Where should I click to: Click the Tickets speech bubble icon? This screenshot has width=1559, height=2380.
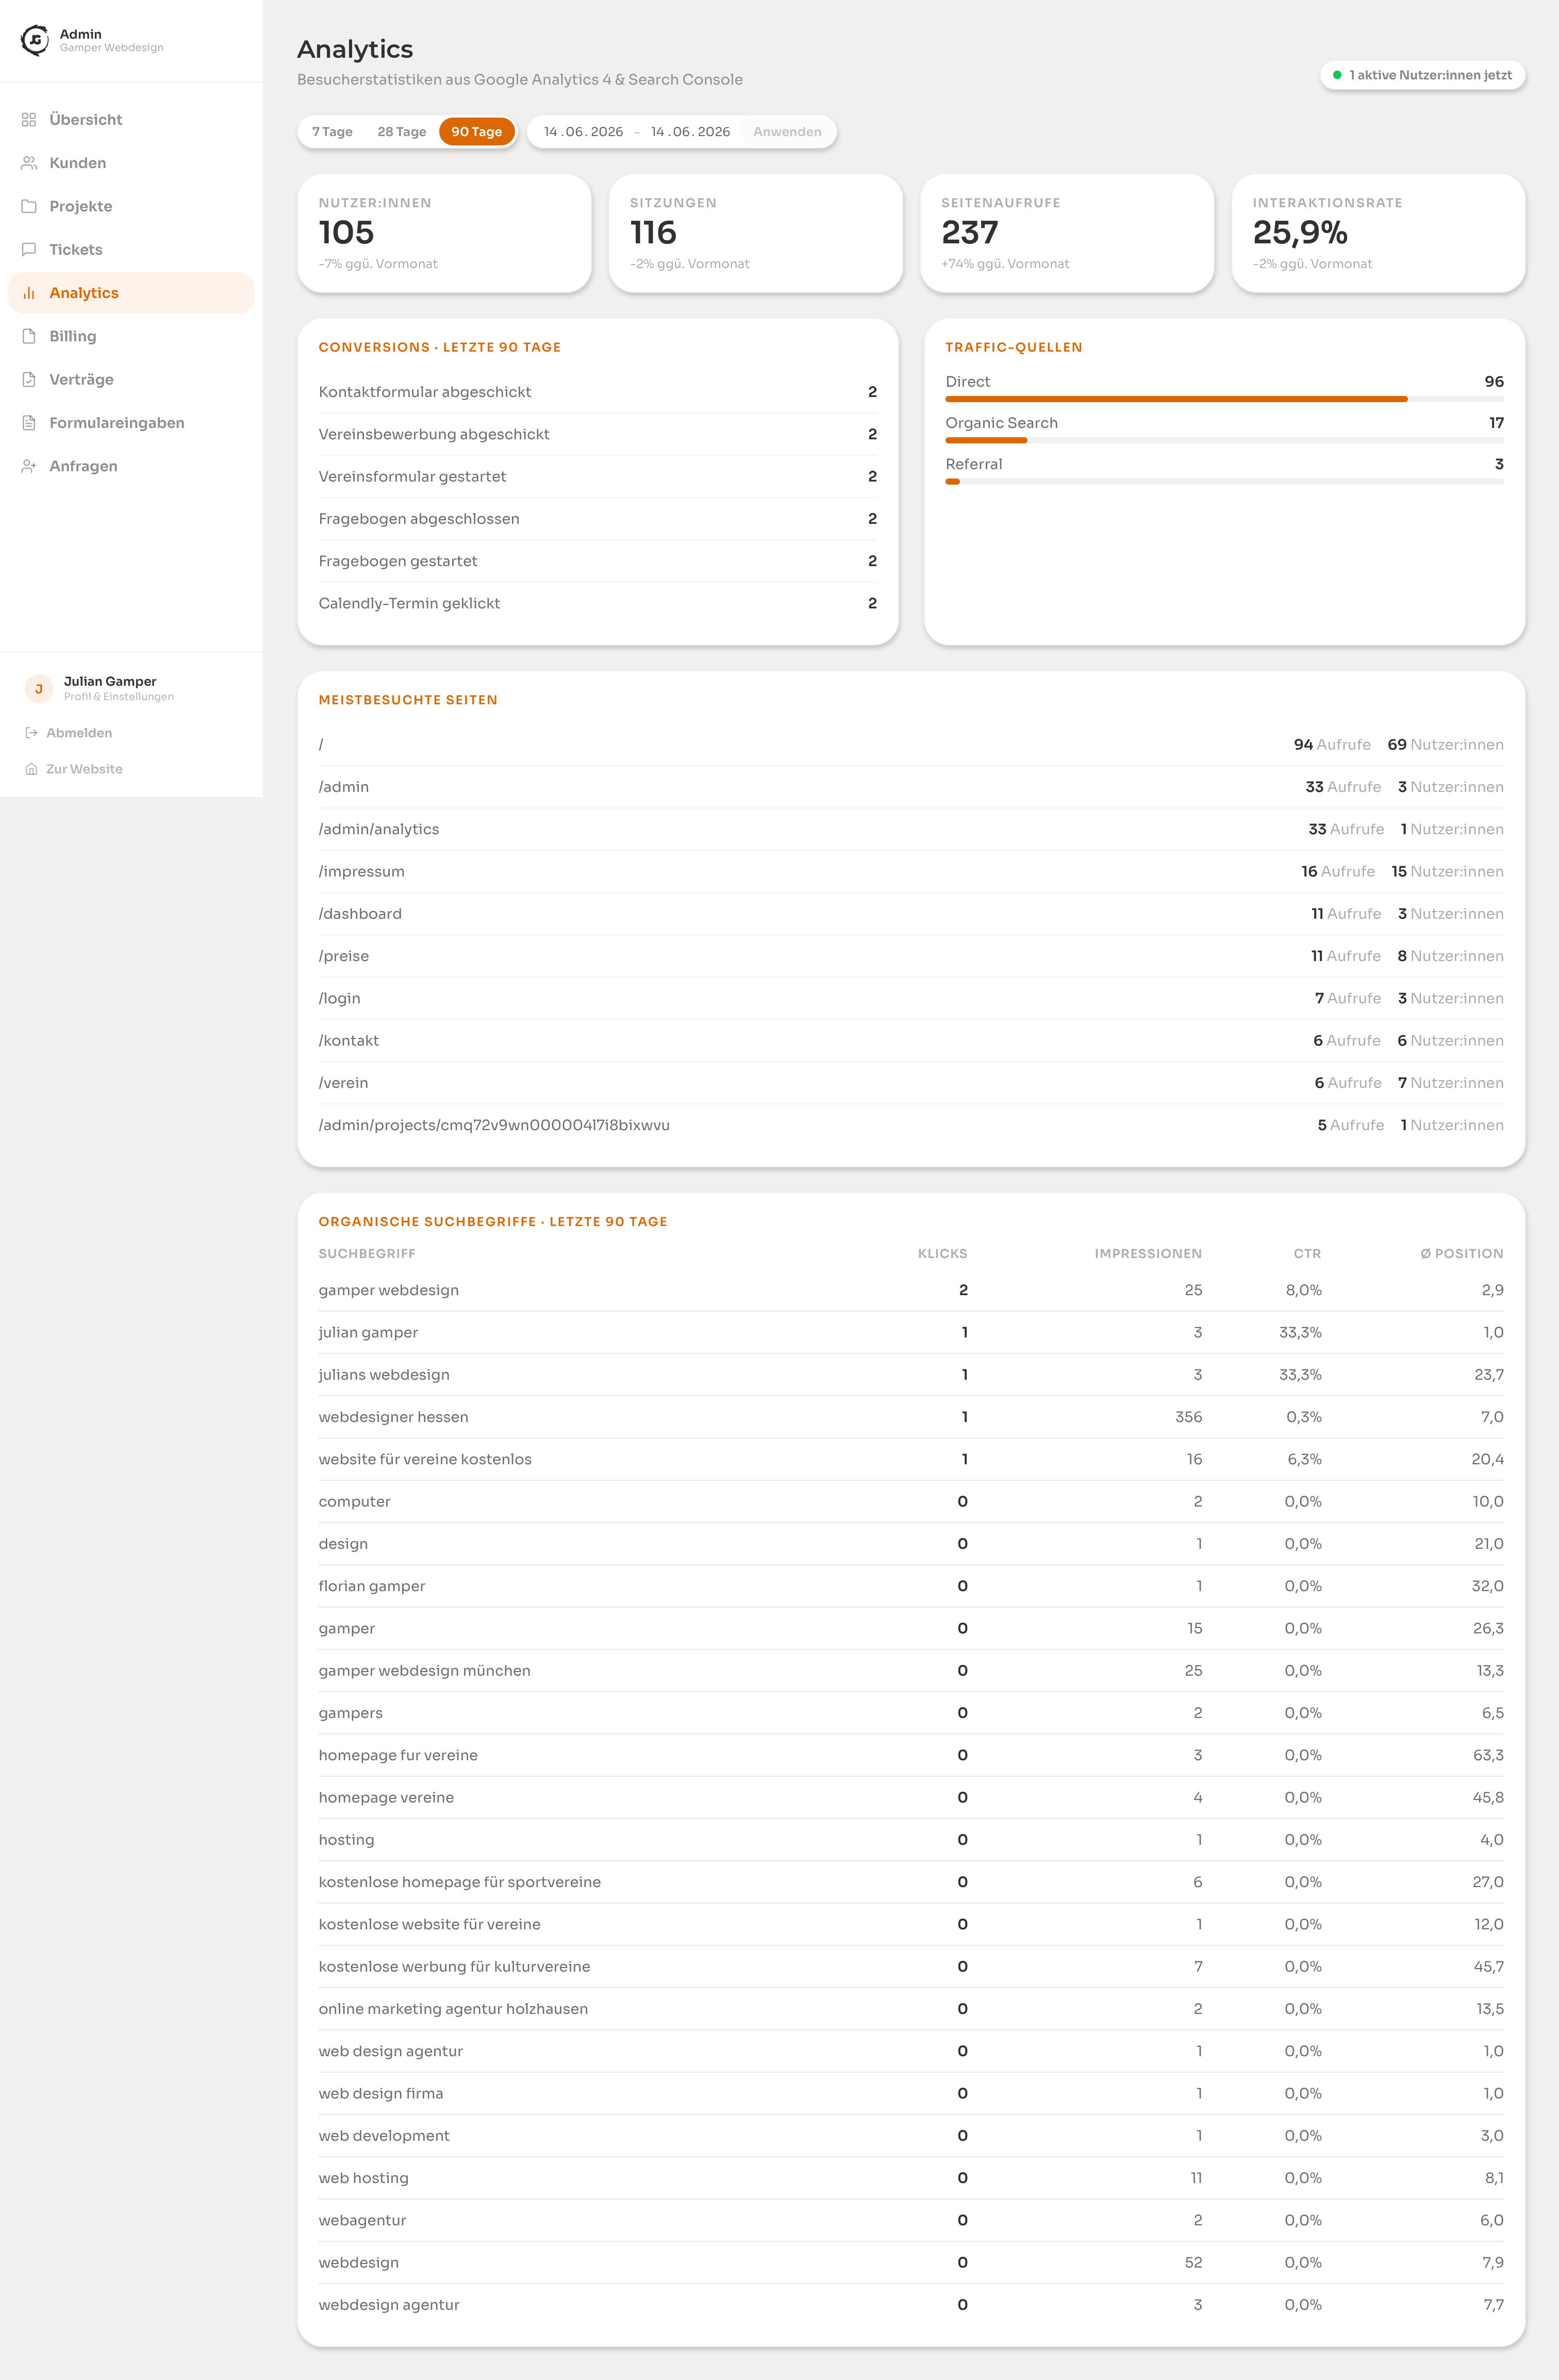(29, 250)
